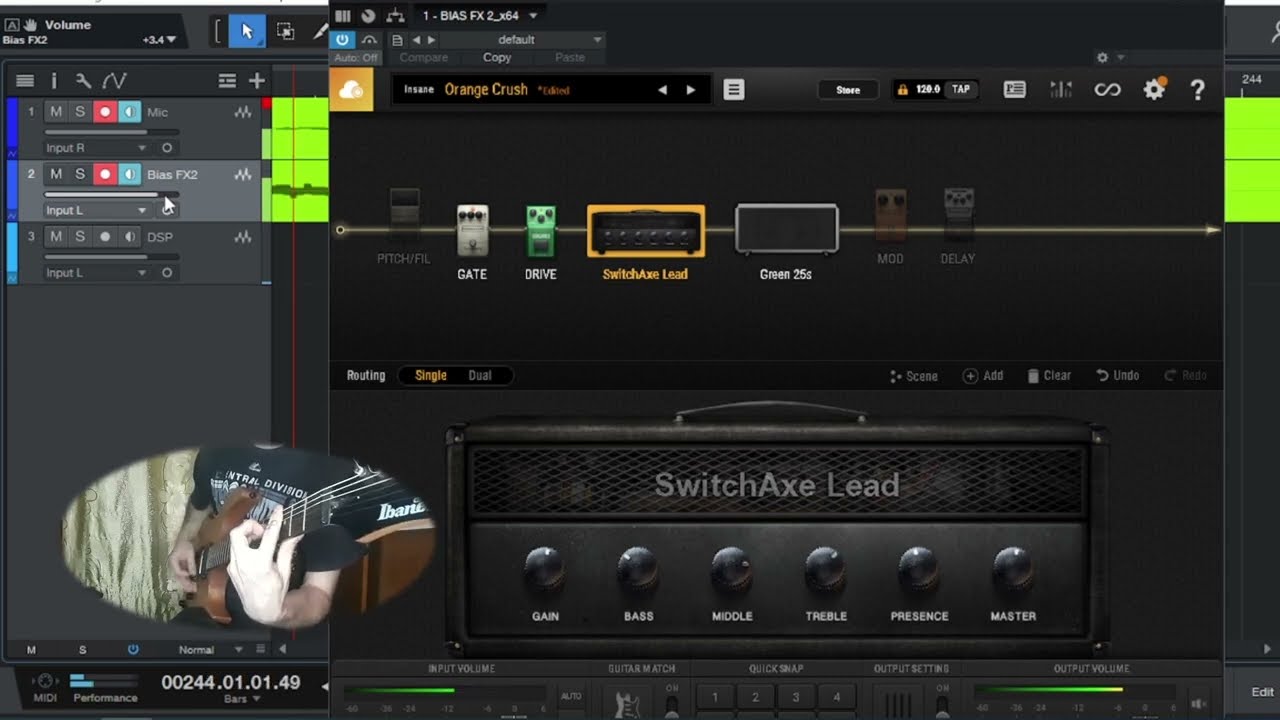Select the DELAY pedal

[x=958, y=215]
